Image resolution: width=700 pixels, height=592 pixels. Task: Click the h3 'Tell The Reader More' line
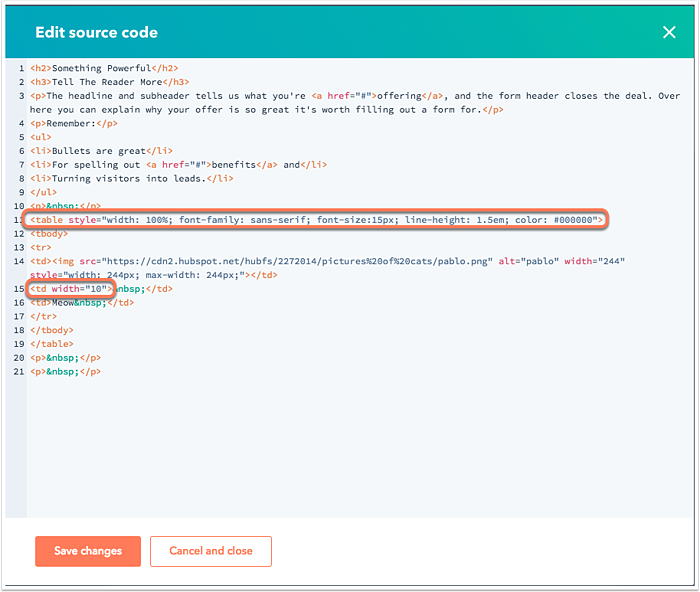click(109, 82)
